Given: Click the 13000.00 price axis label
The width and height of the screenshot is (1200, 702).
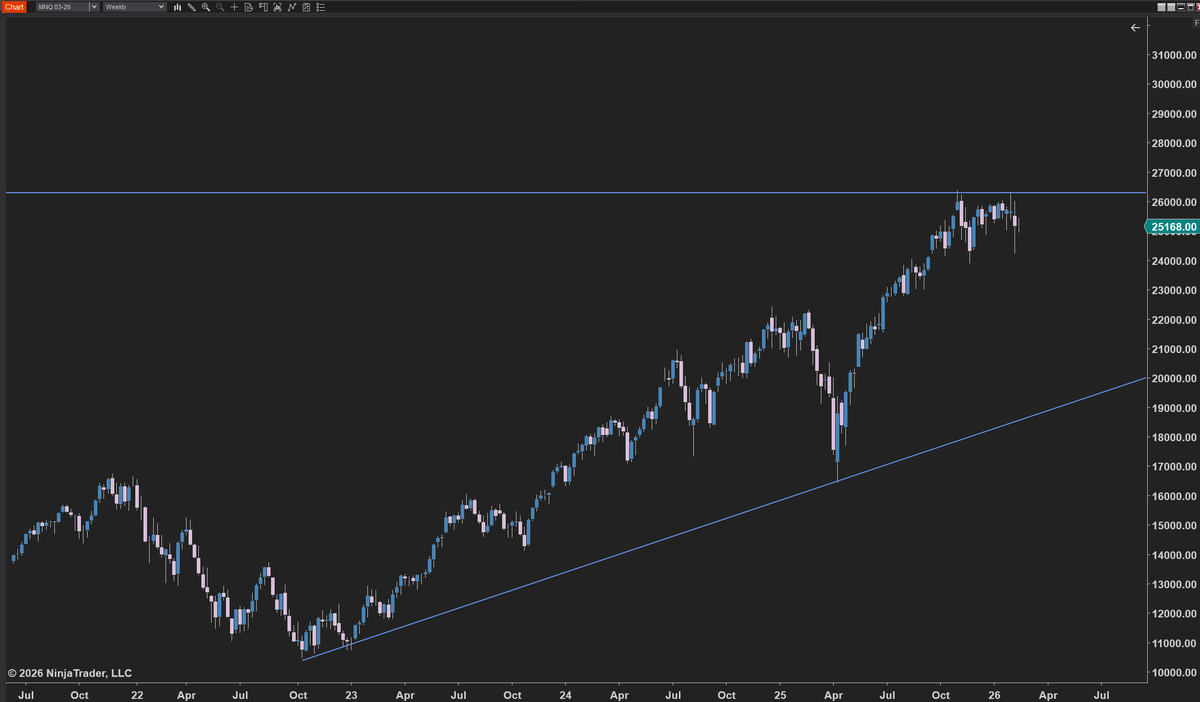Looking at the screenshot, I should coord(1174,584).
